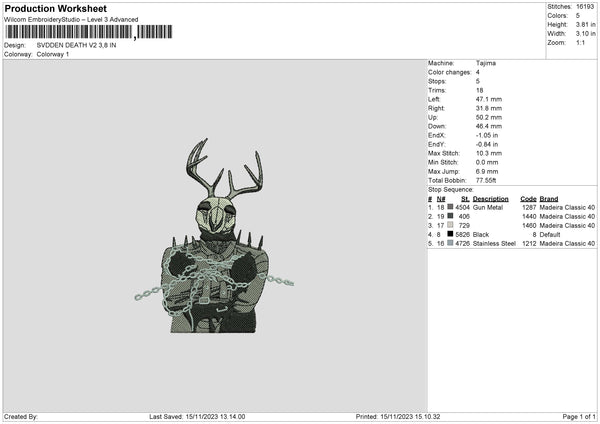
Task: Click the Gun Metal color swatch
Action: [450, 207]
